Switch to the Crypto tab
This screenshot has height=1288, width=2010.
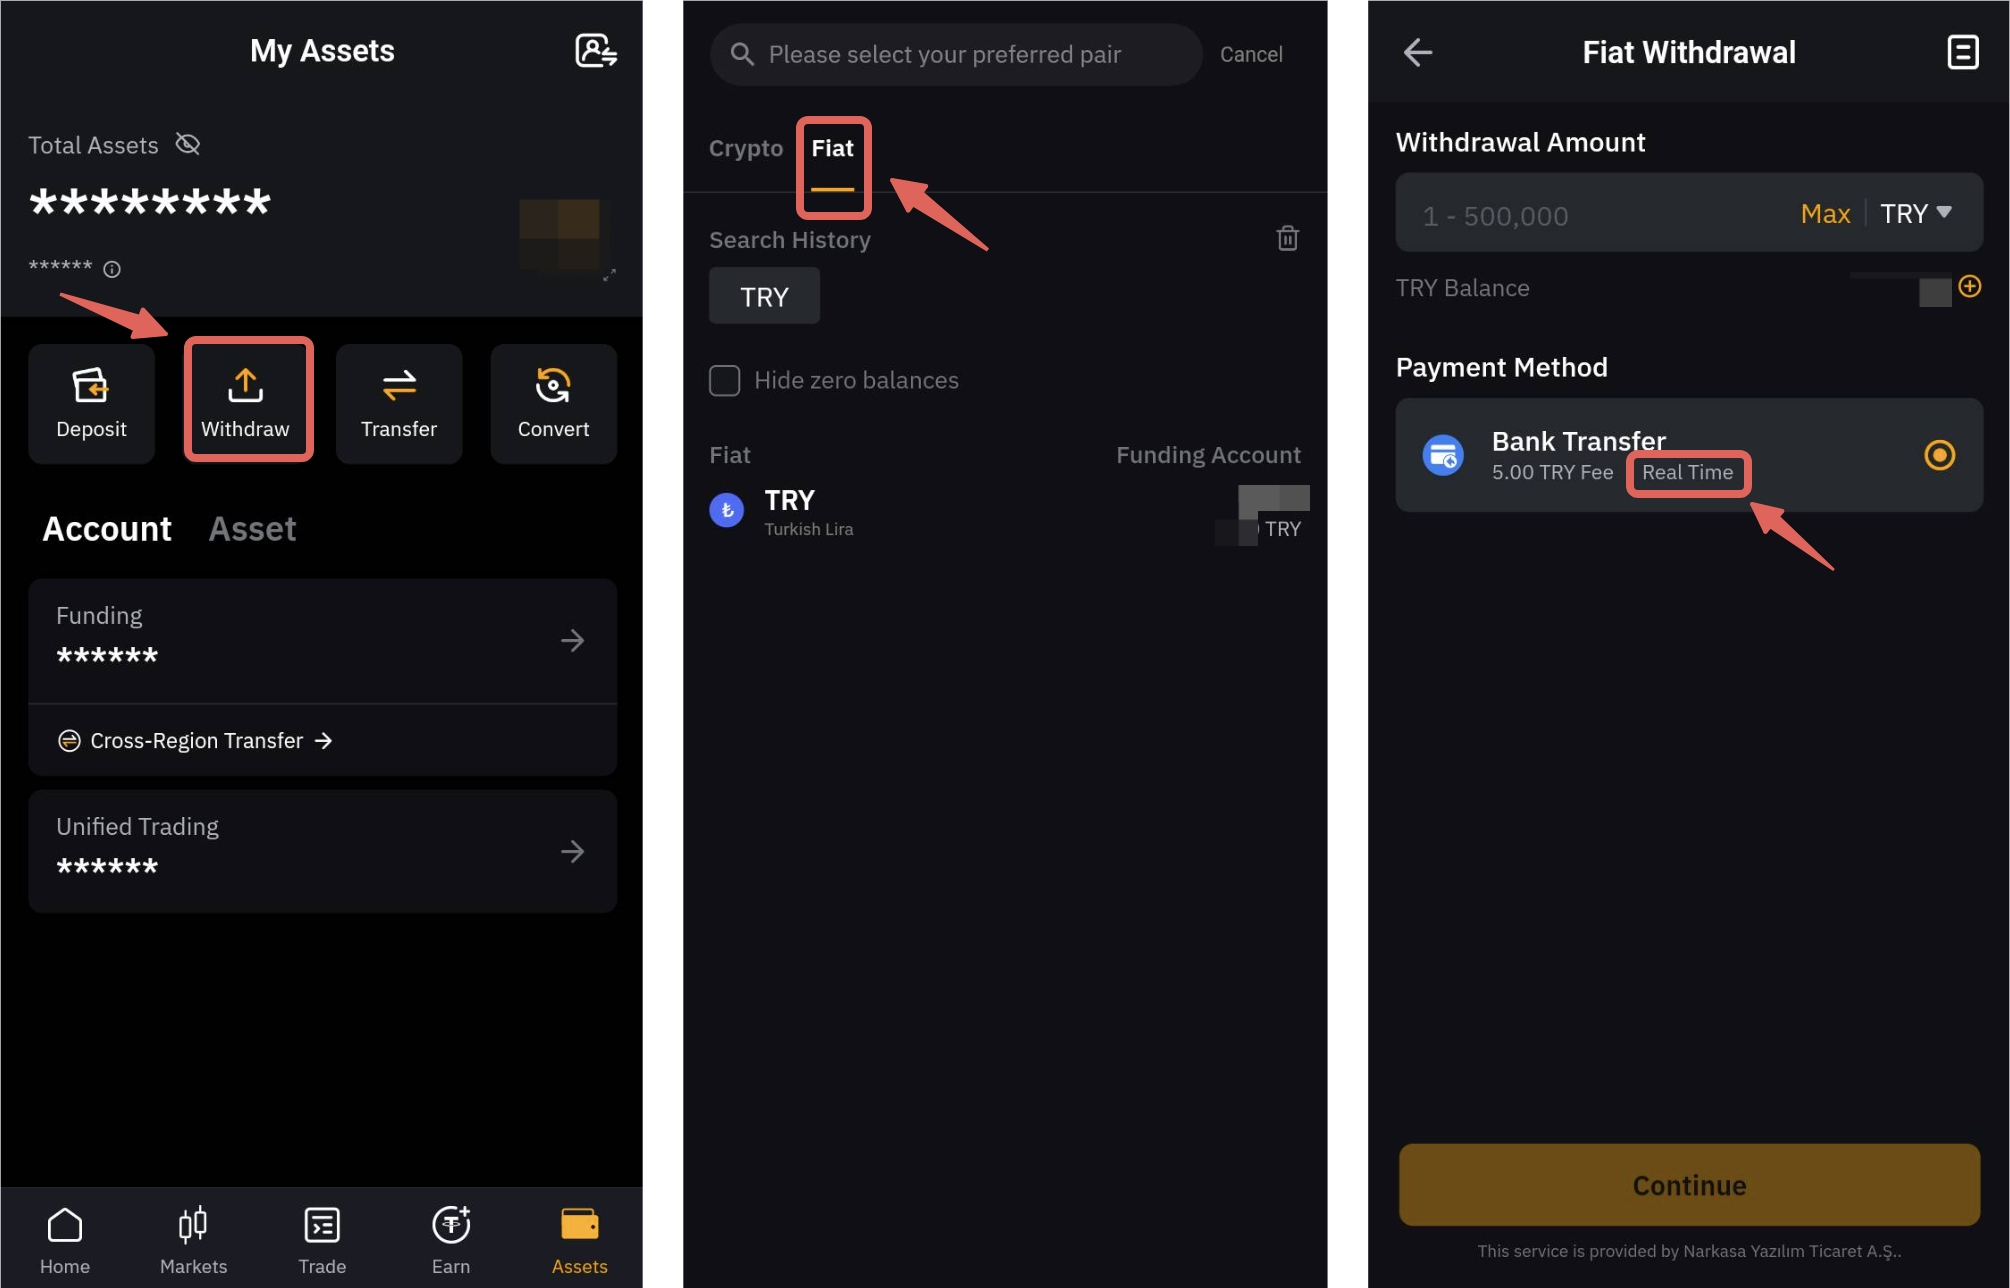746,148
